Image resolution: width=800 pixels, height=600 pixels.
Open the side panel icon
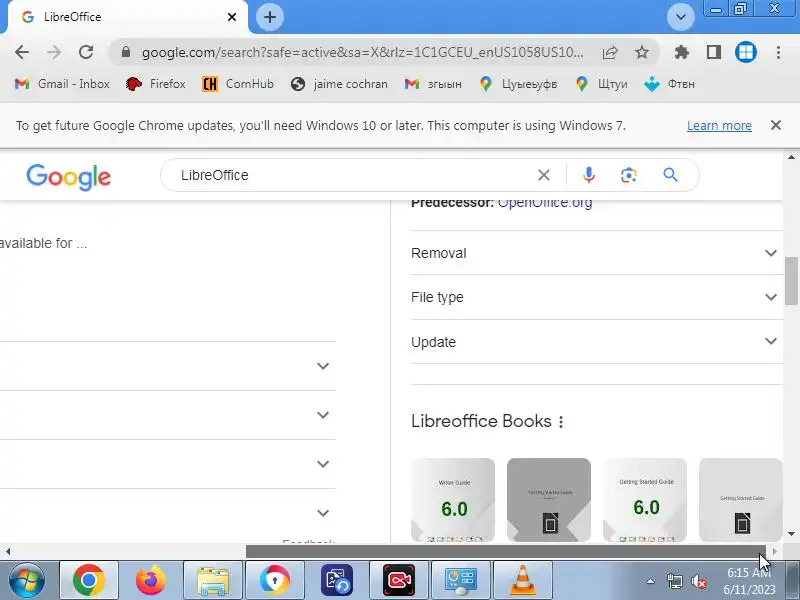[x=714, y=52]
